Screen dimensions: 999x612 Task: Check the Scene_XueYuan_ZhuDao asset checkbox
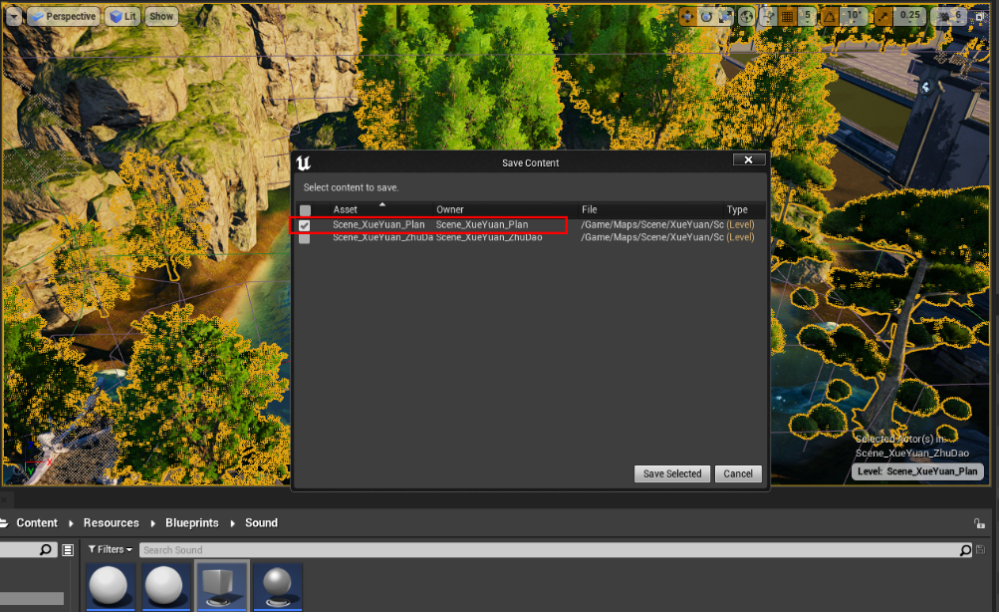pos(305,238)
